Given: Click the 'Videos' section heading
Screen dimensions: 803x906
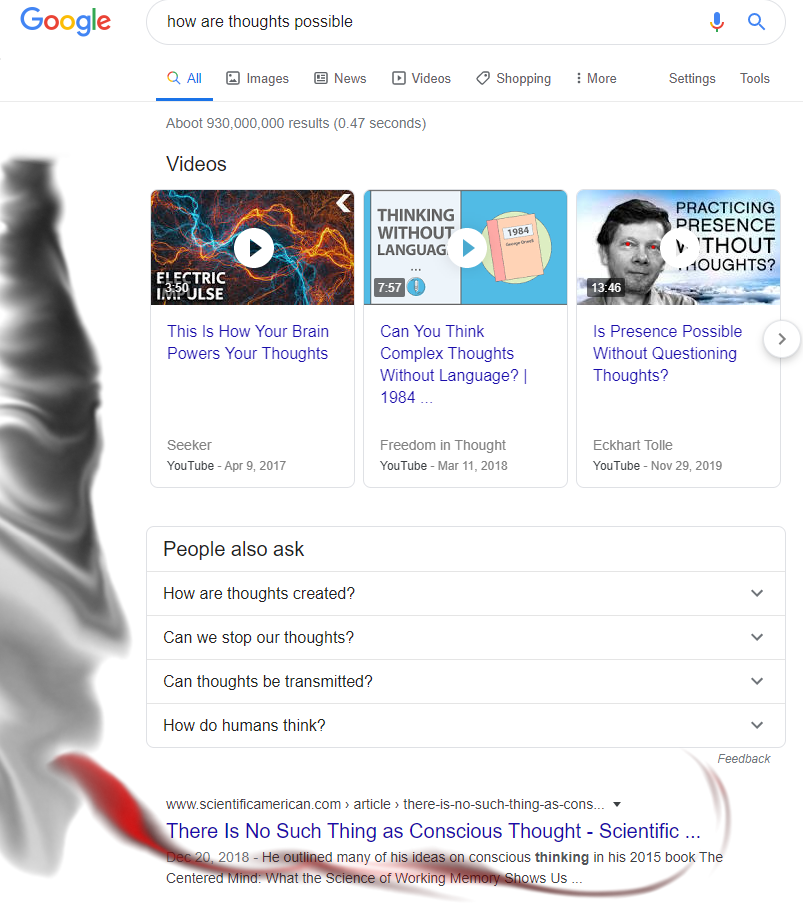Looking at the screenshot, I should [x=196, y=164].
